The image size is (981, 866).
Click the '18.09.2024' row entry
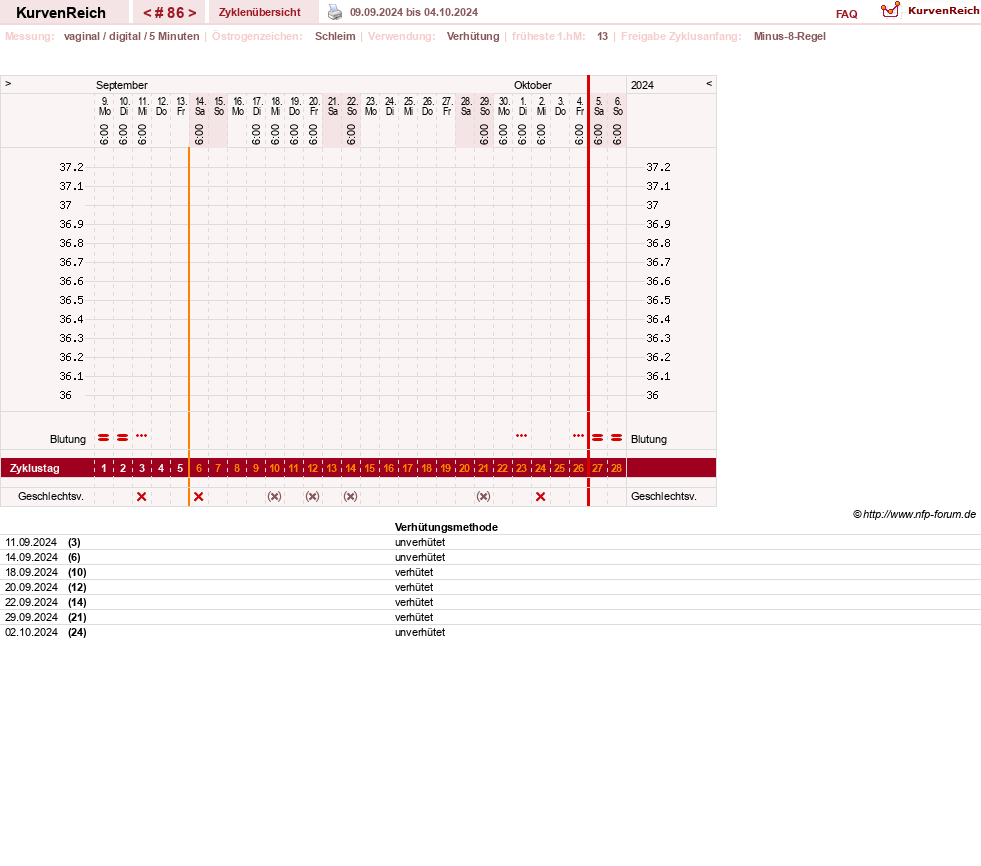tap(490, 573)
